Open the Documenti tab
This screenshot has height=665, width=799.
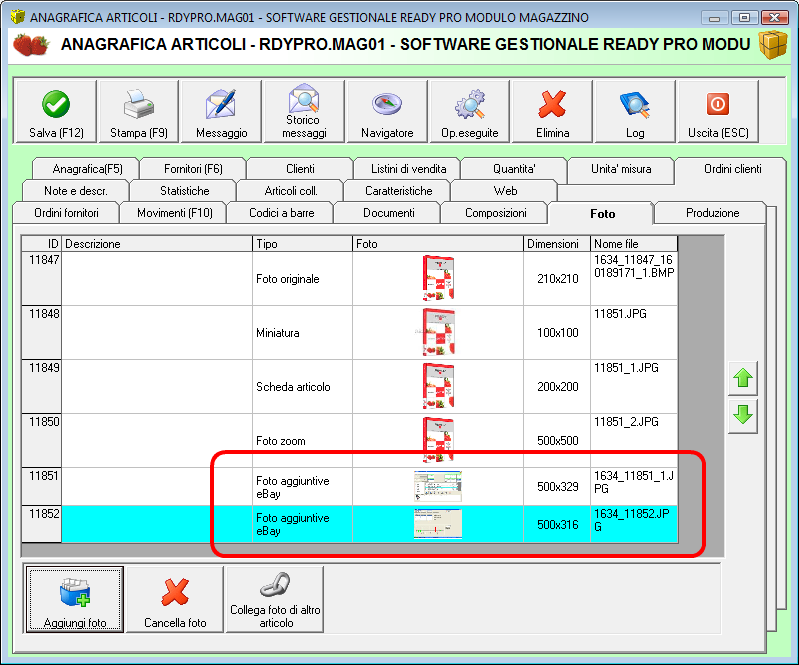coord(388,212)
